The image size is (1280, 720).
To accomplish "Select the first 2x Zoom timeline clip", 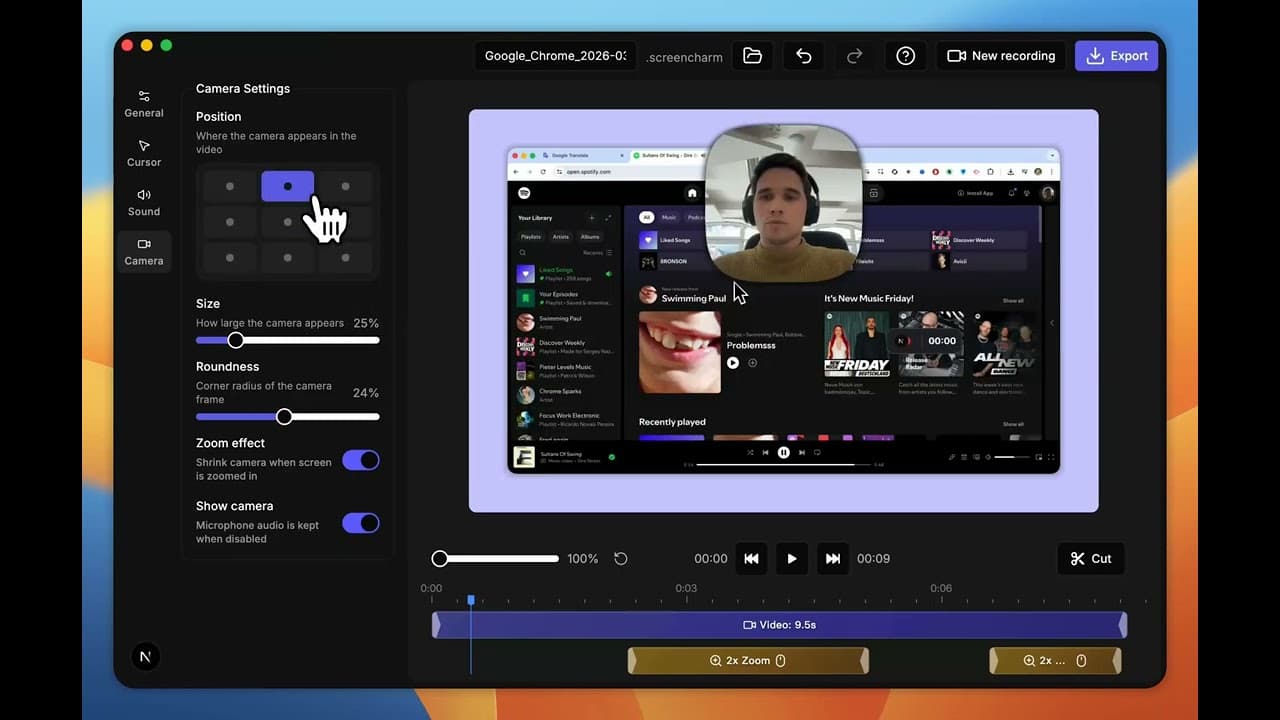I will pos(748,660).
